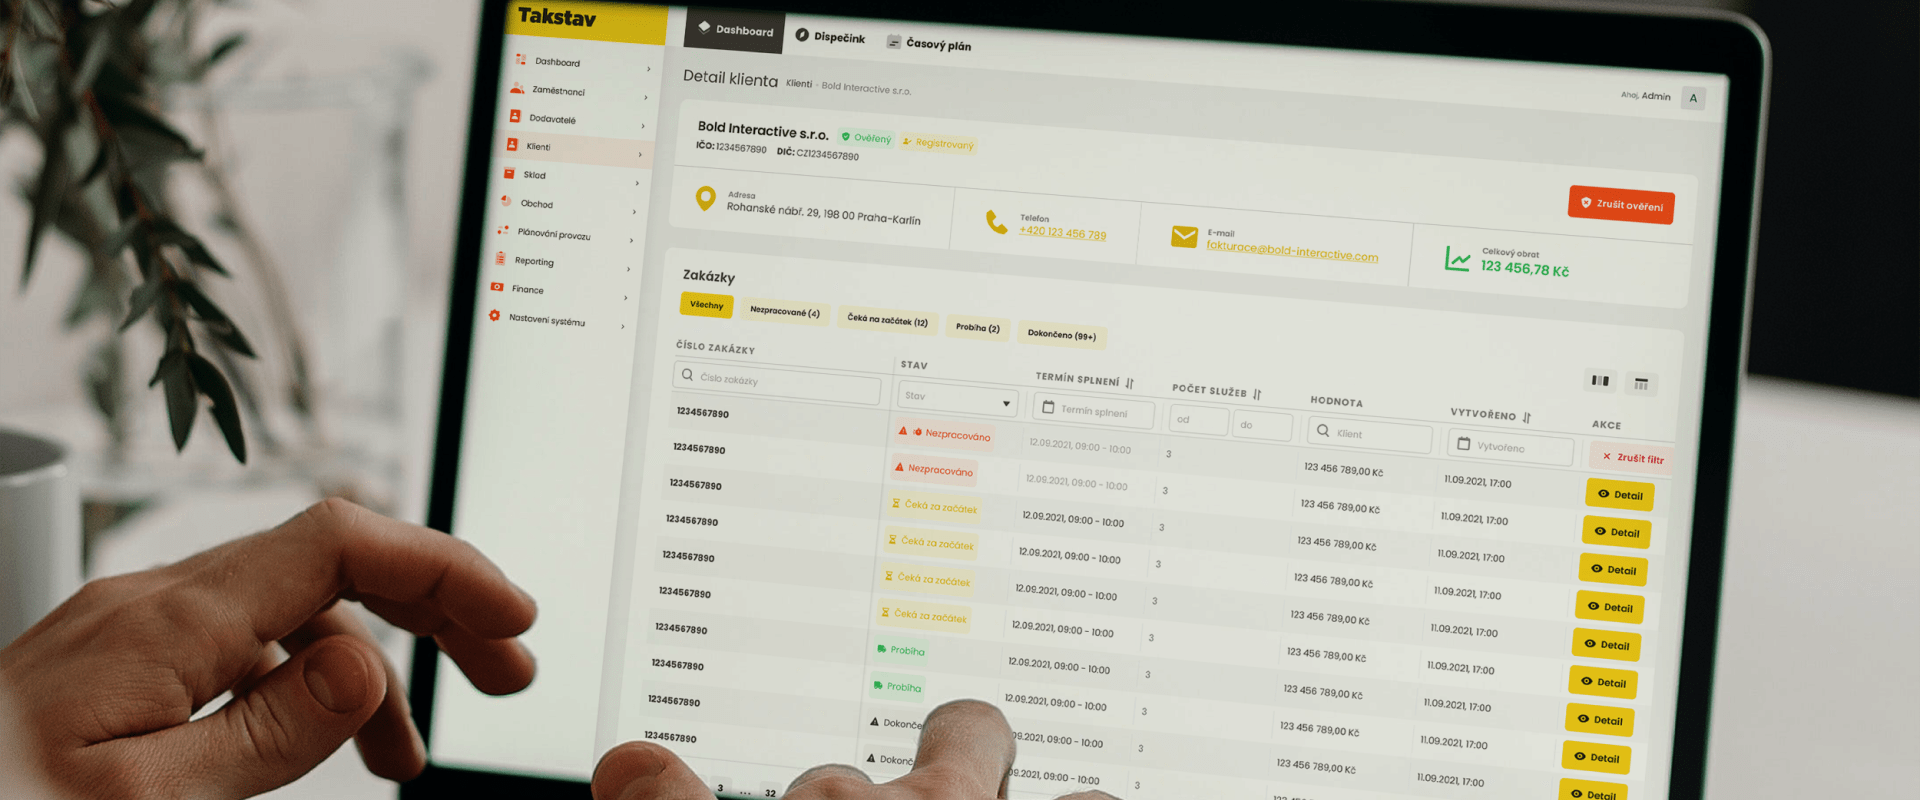The image size is (1920, 800).
Task: Switch to table layout view icon
Action: click(1641, 384)
